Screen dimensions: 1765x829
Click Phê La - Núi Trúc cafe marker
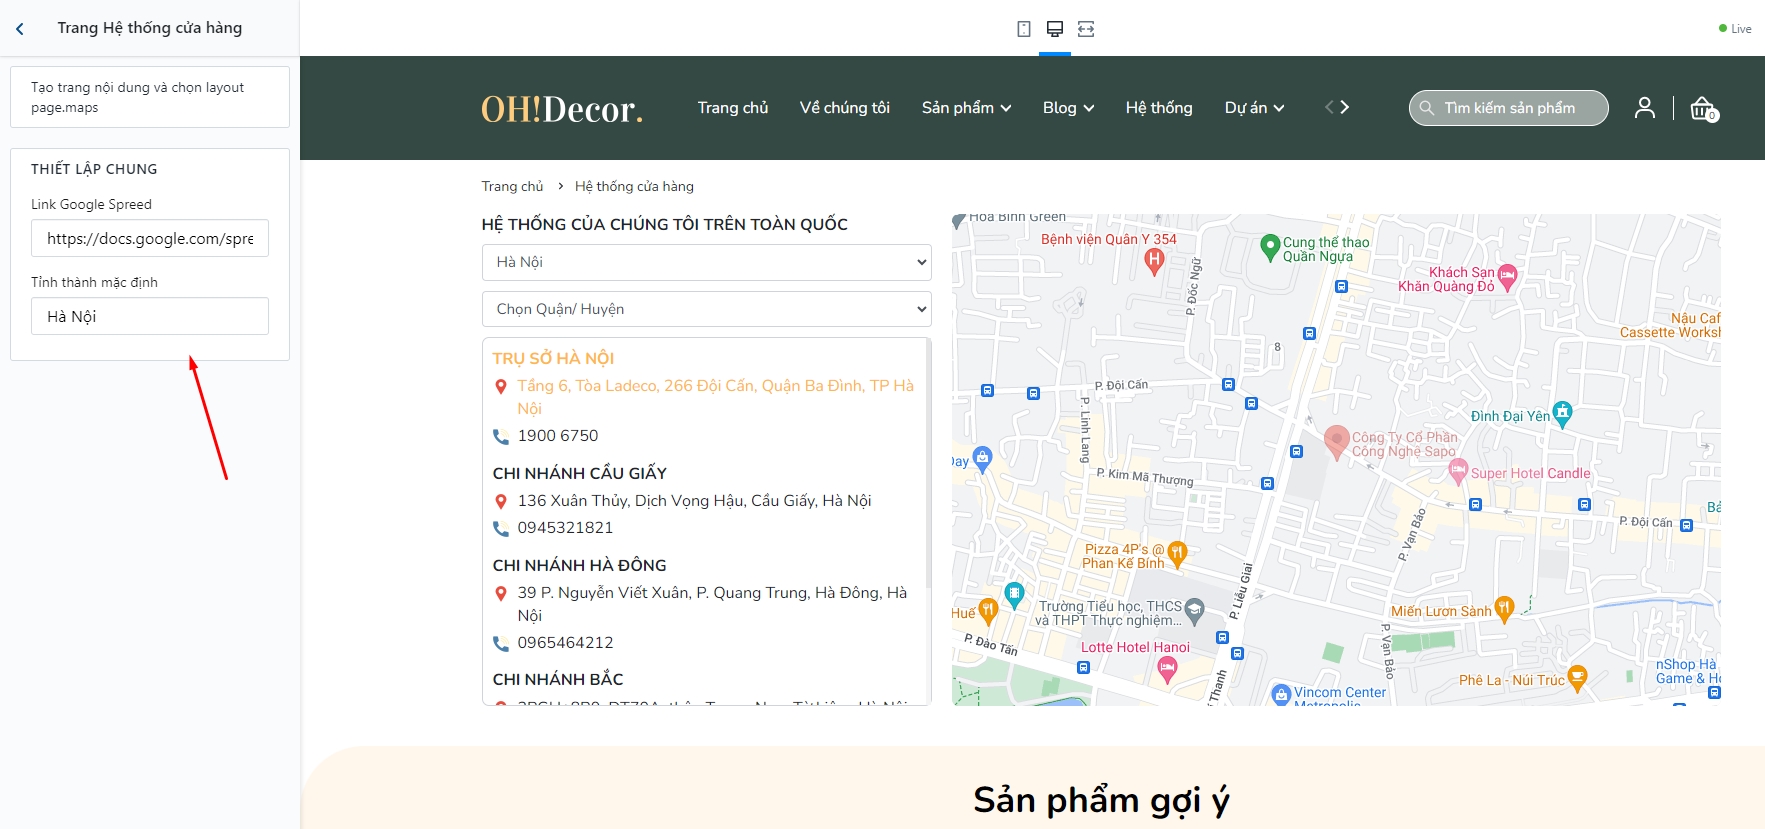1577,678
